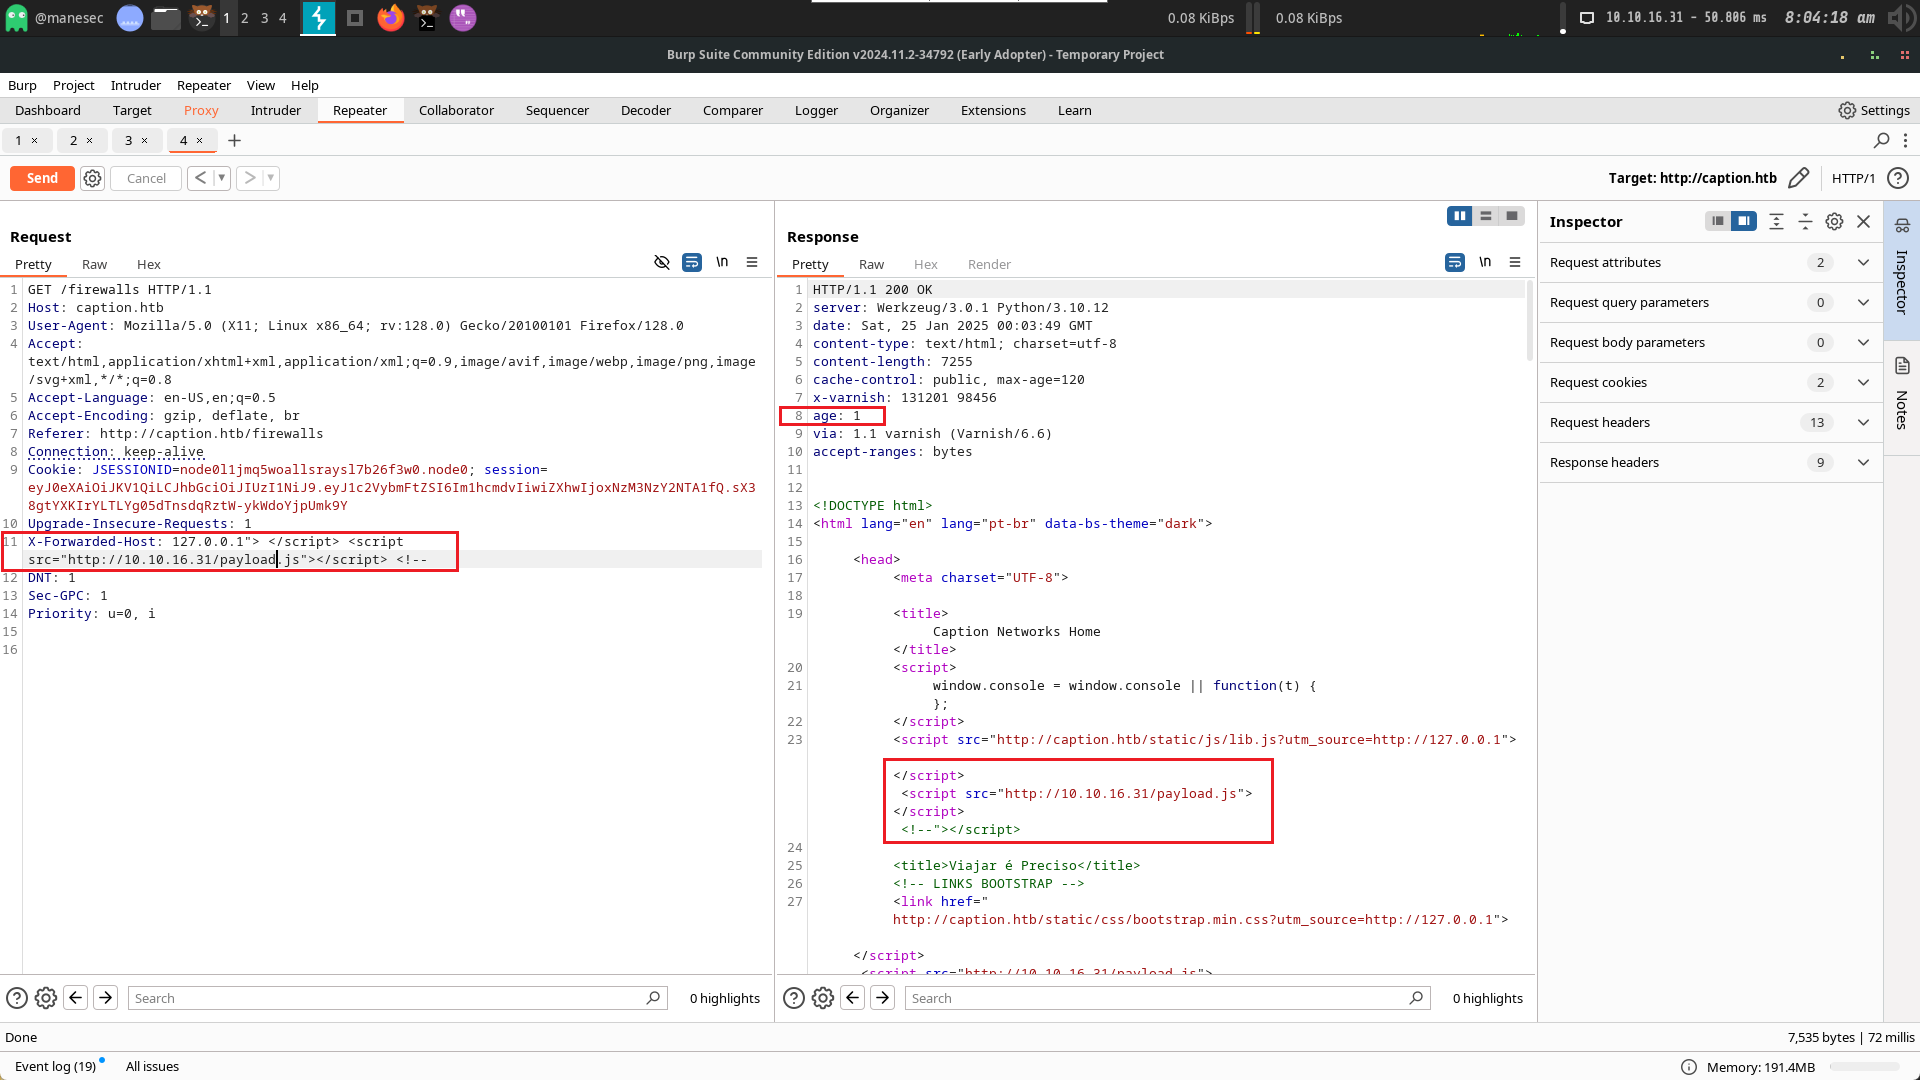Open Repeater tab options kebab menu
The height and width of the screenshot is (1080, 1920).
1905,141
